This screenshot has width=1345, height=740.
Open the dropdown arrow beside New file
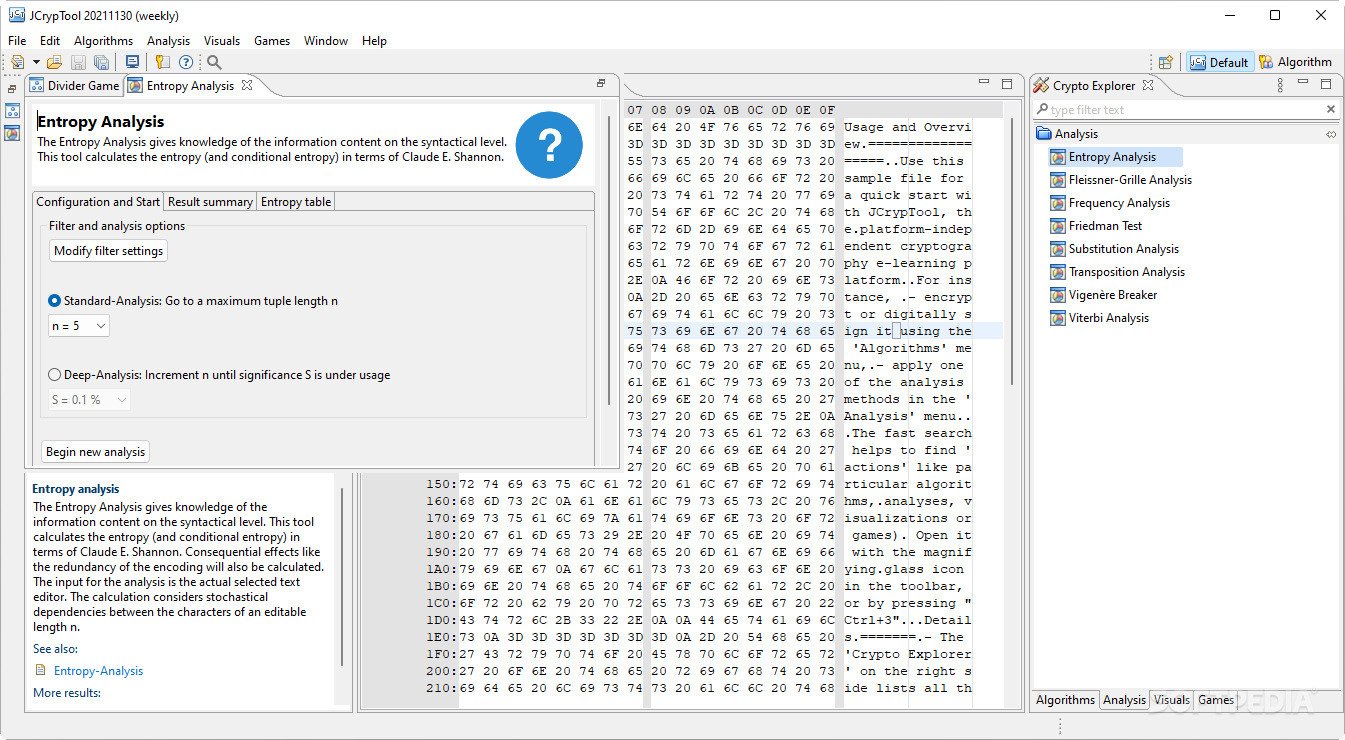(x=36, y=62)
